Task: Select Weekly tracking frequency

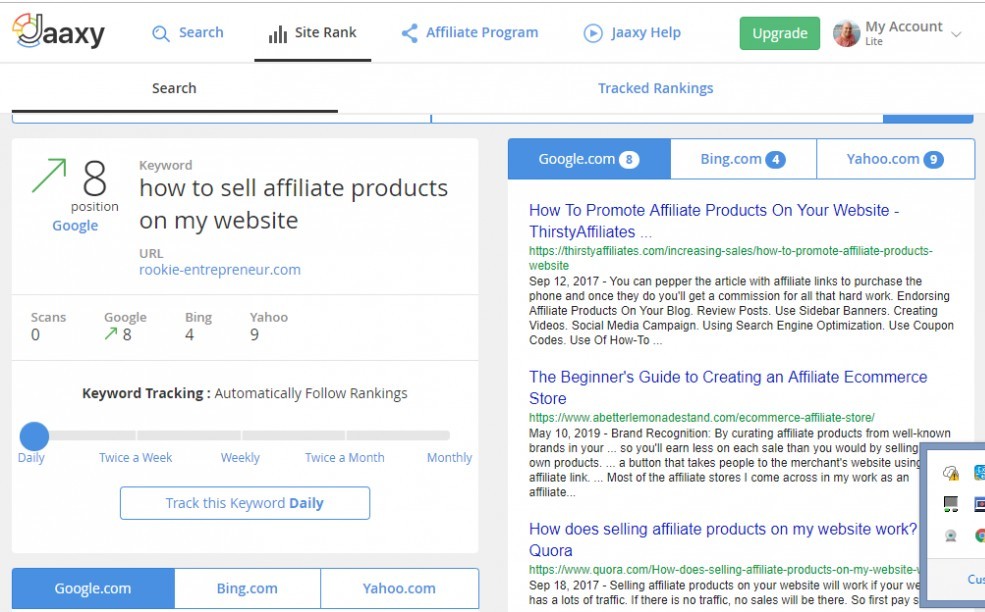Action: [240, 457]
